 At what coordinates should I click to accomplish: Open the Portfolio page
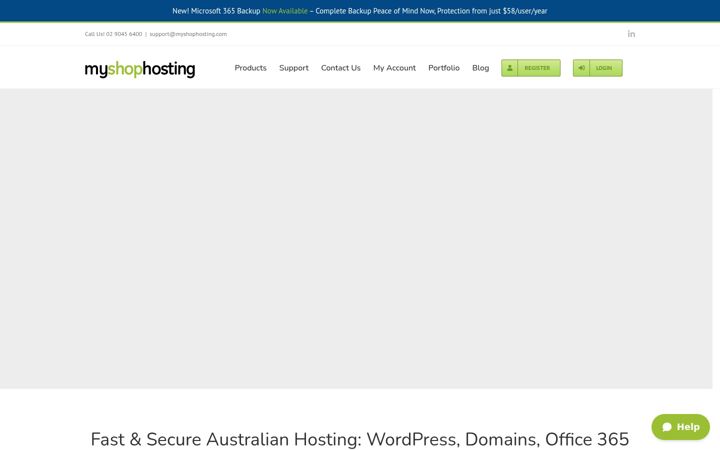pyautogui.click(x=444, y=68)
